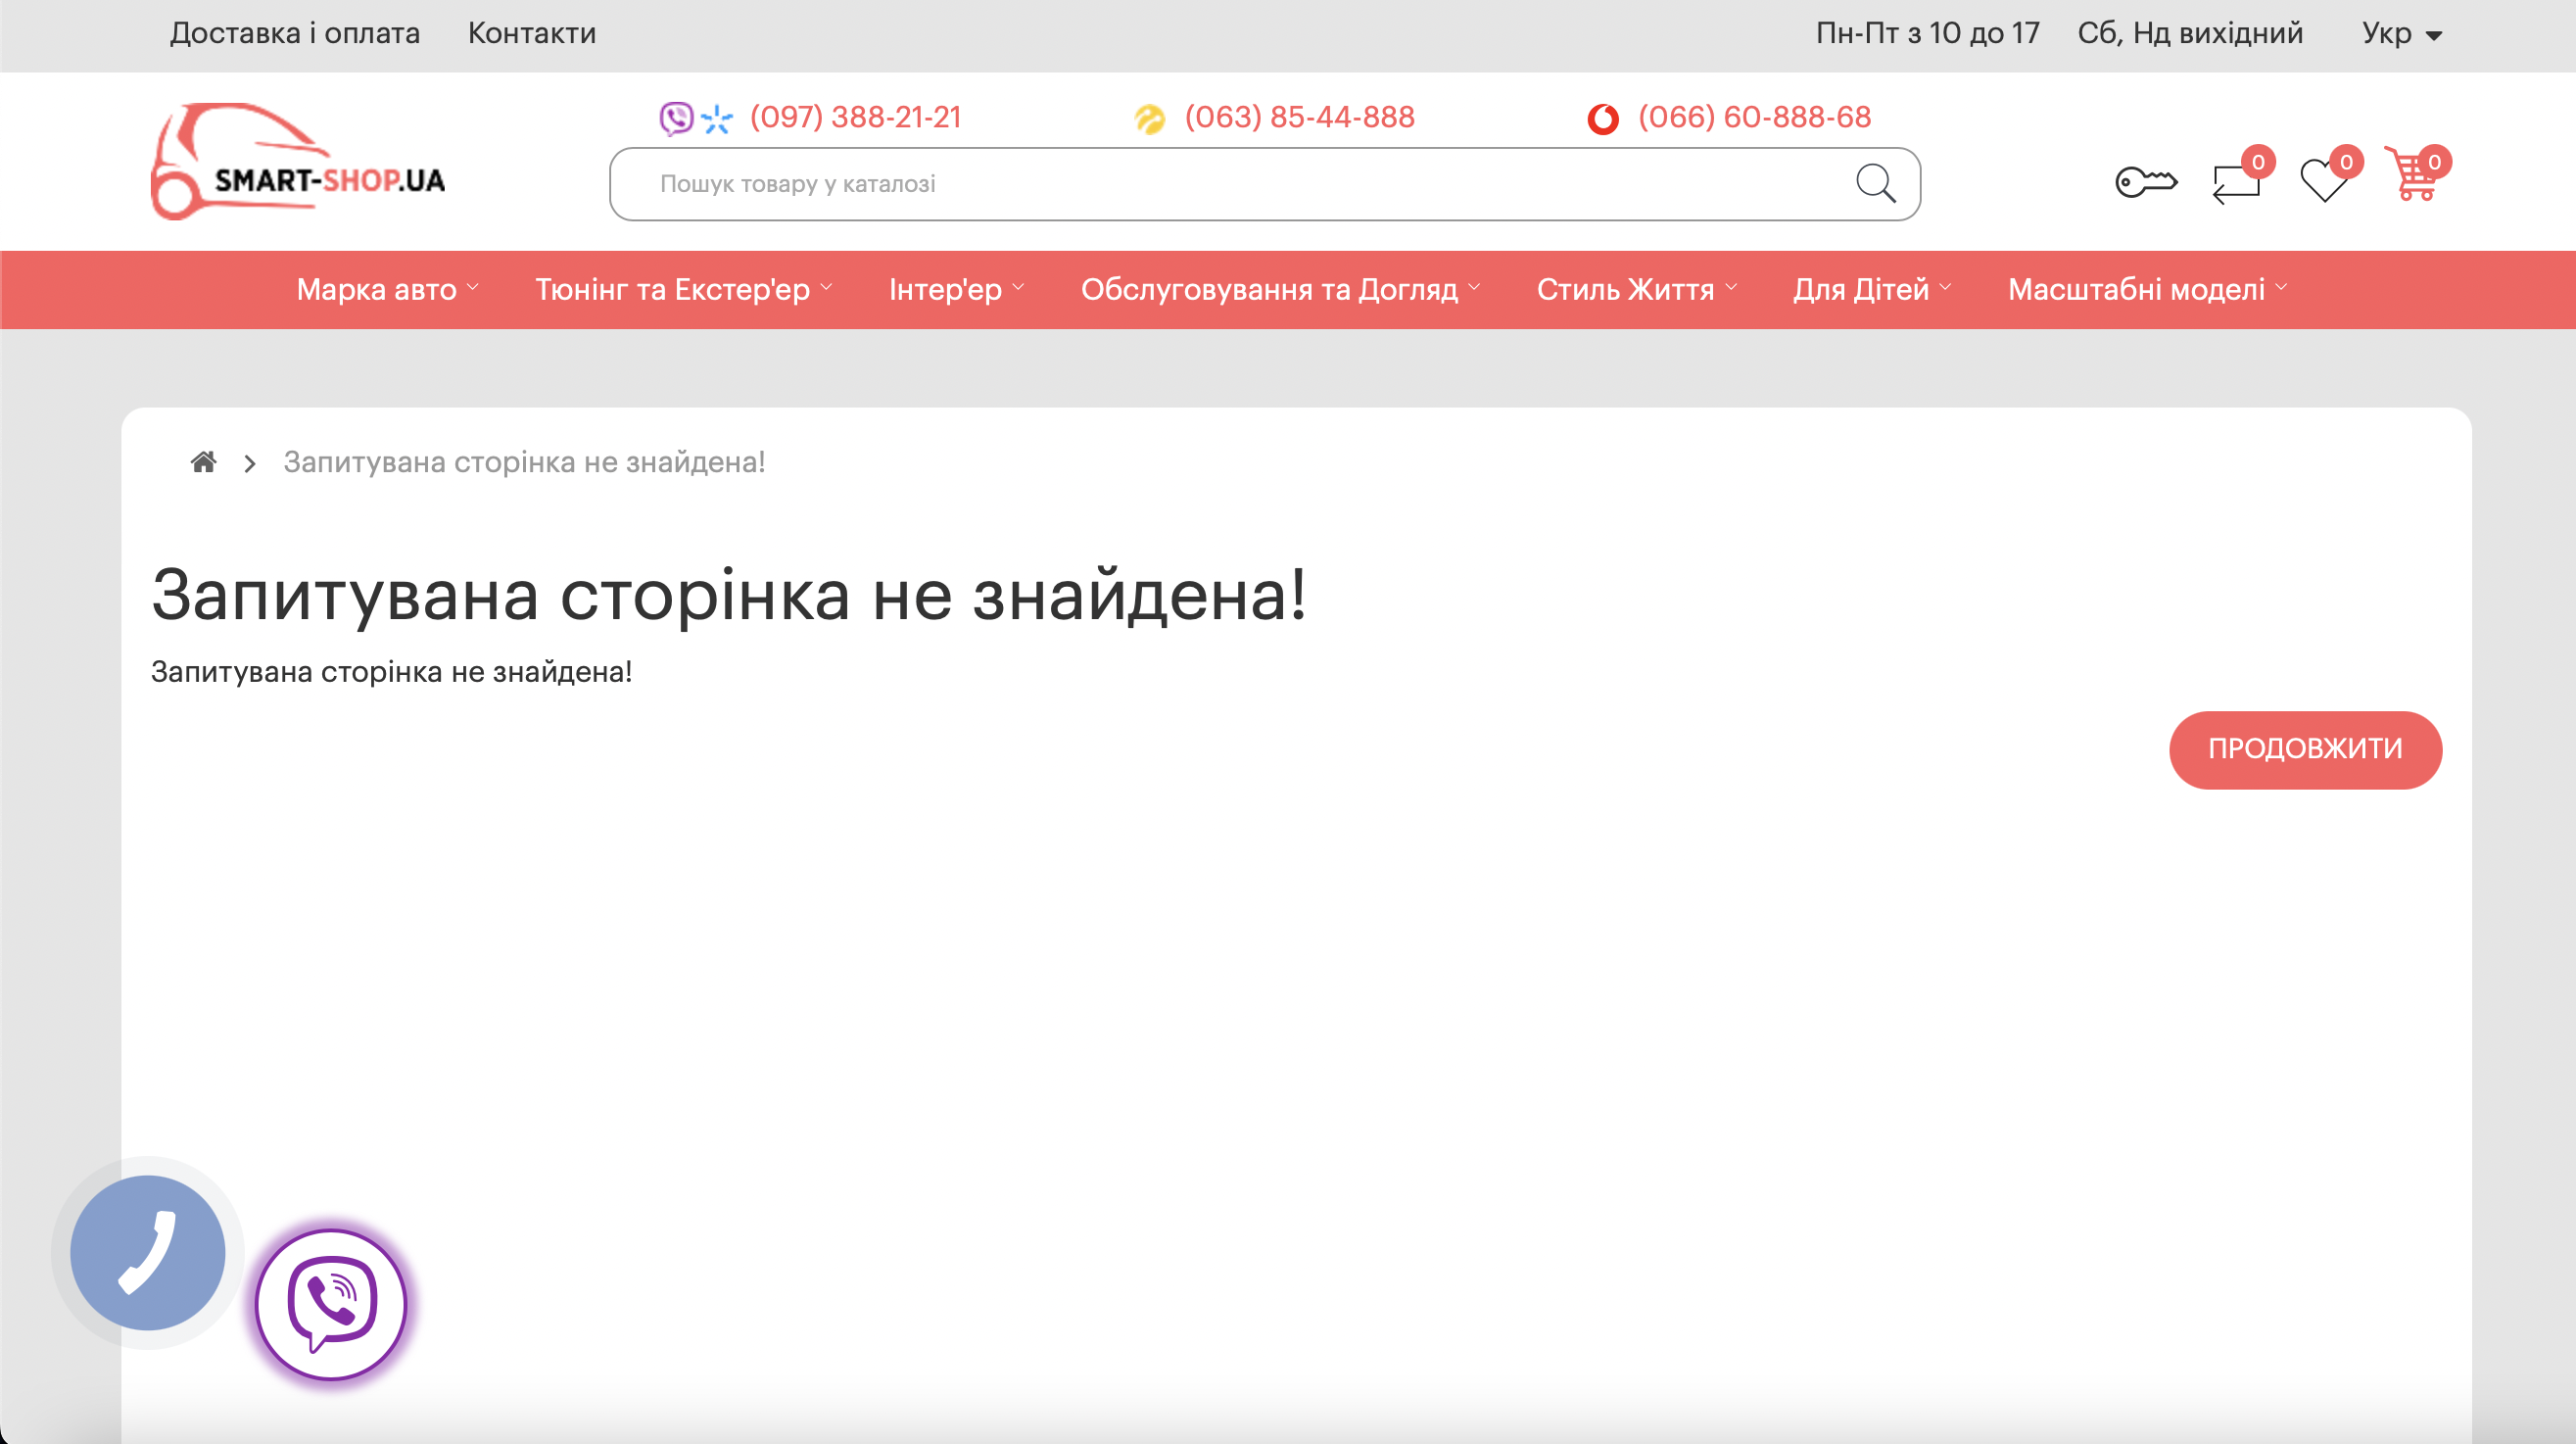
Task: Click the search magnifier icon
Action: pyautogui.click(x=1874, y=184)
